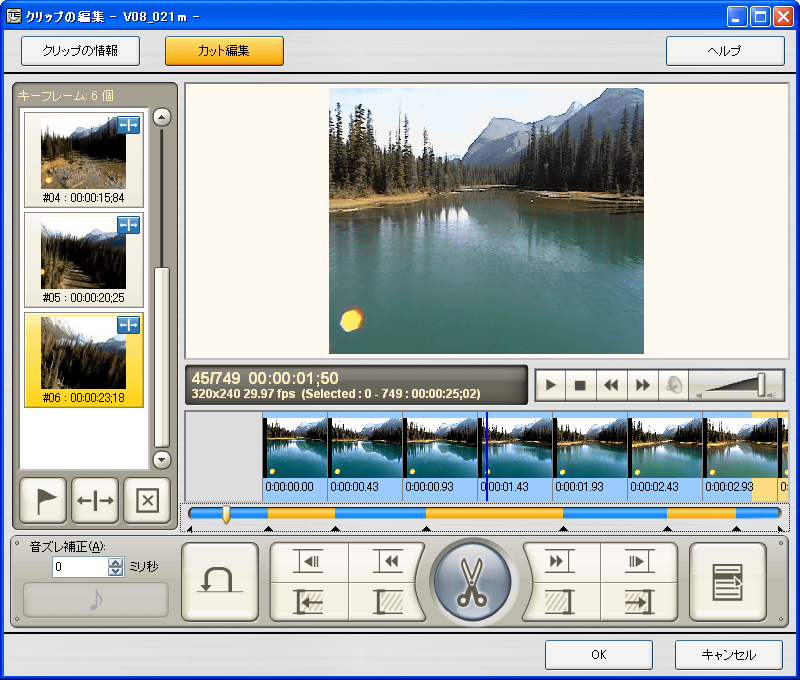Select keyframe thumbnail #06 at 00:00:23;18
This screenshot has height=680, width=800.
click(84, 360)
